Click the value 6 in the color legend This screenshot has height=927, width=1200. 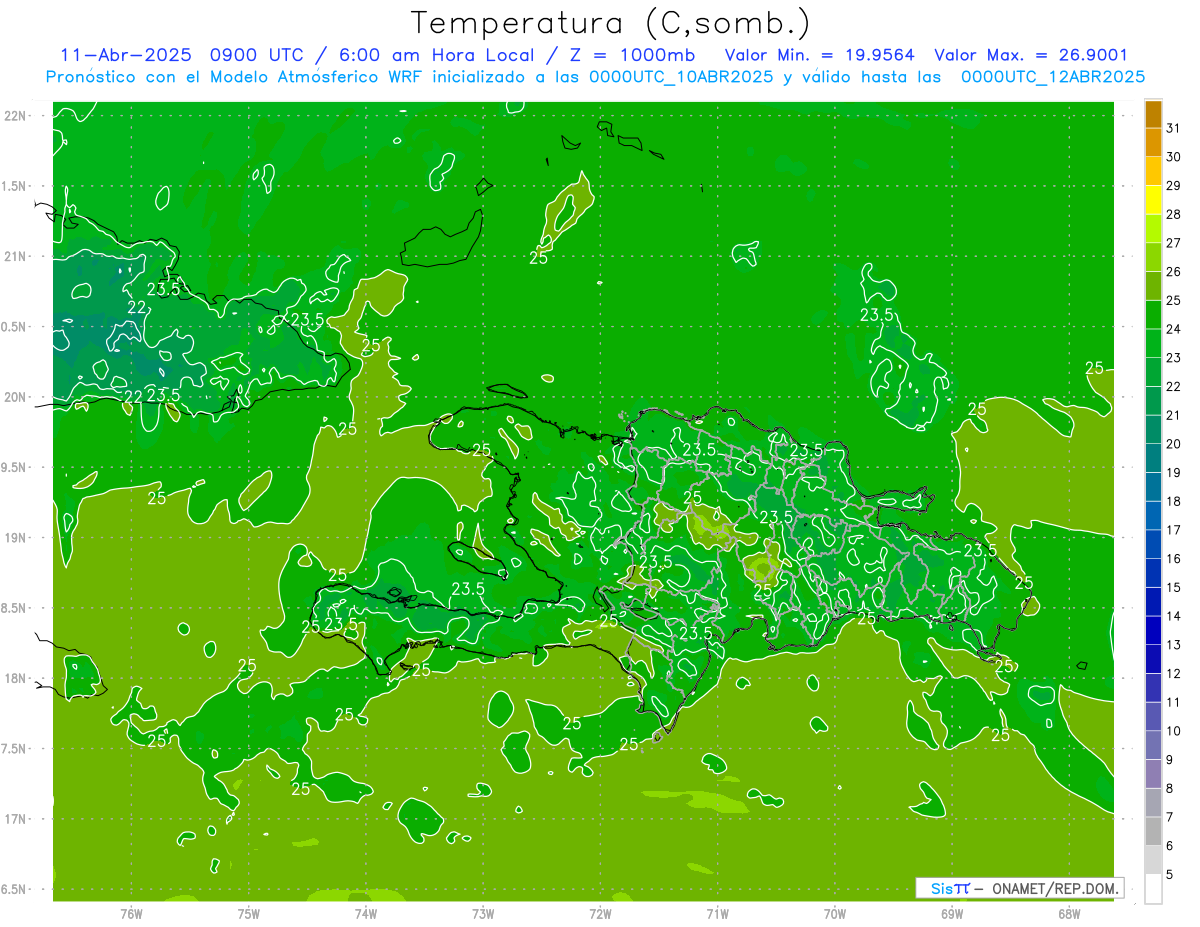click(x=1171, y=846)
